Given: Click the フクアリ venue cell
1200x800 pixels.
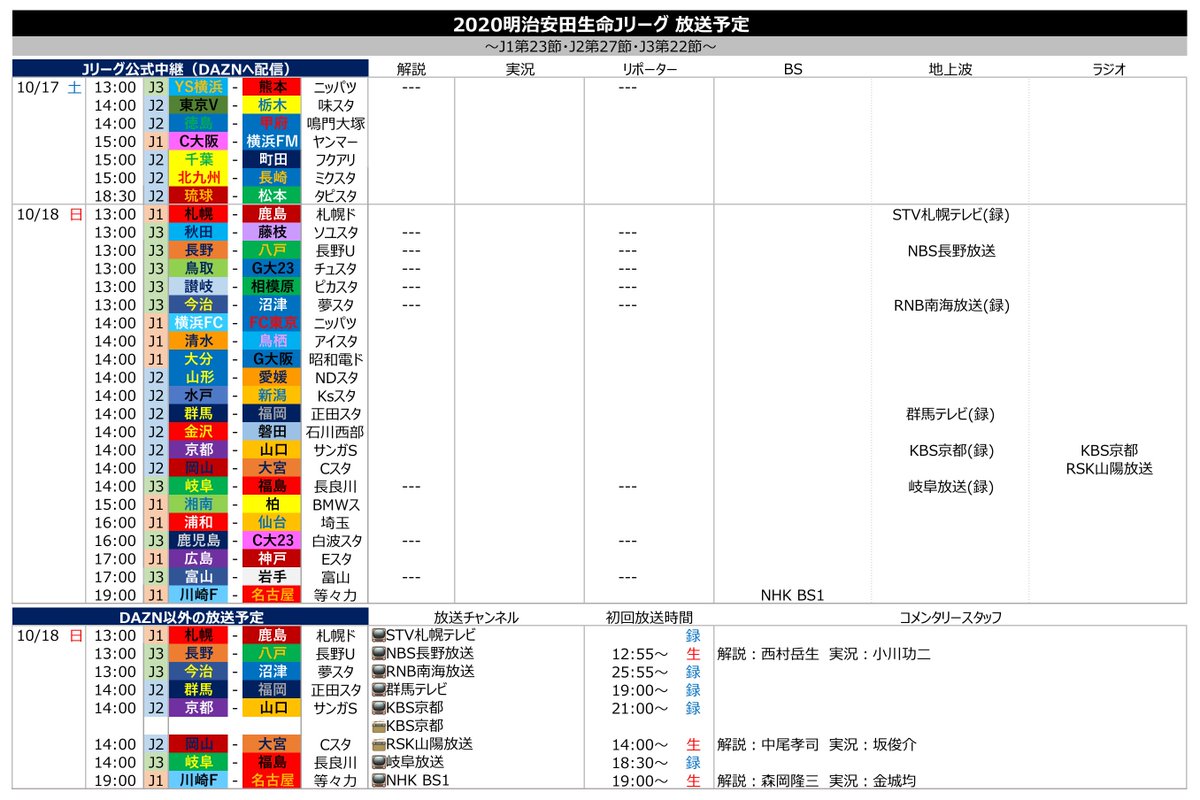Looking at the screenshot, I should point(336,159).
